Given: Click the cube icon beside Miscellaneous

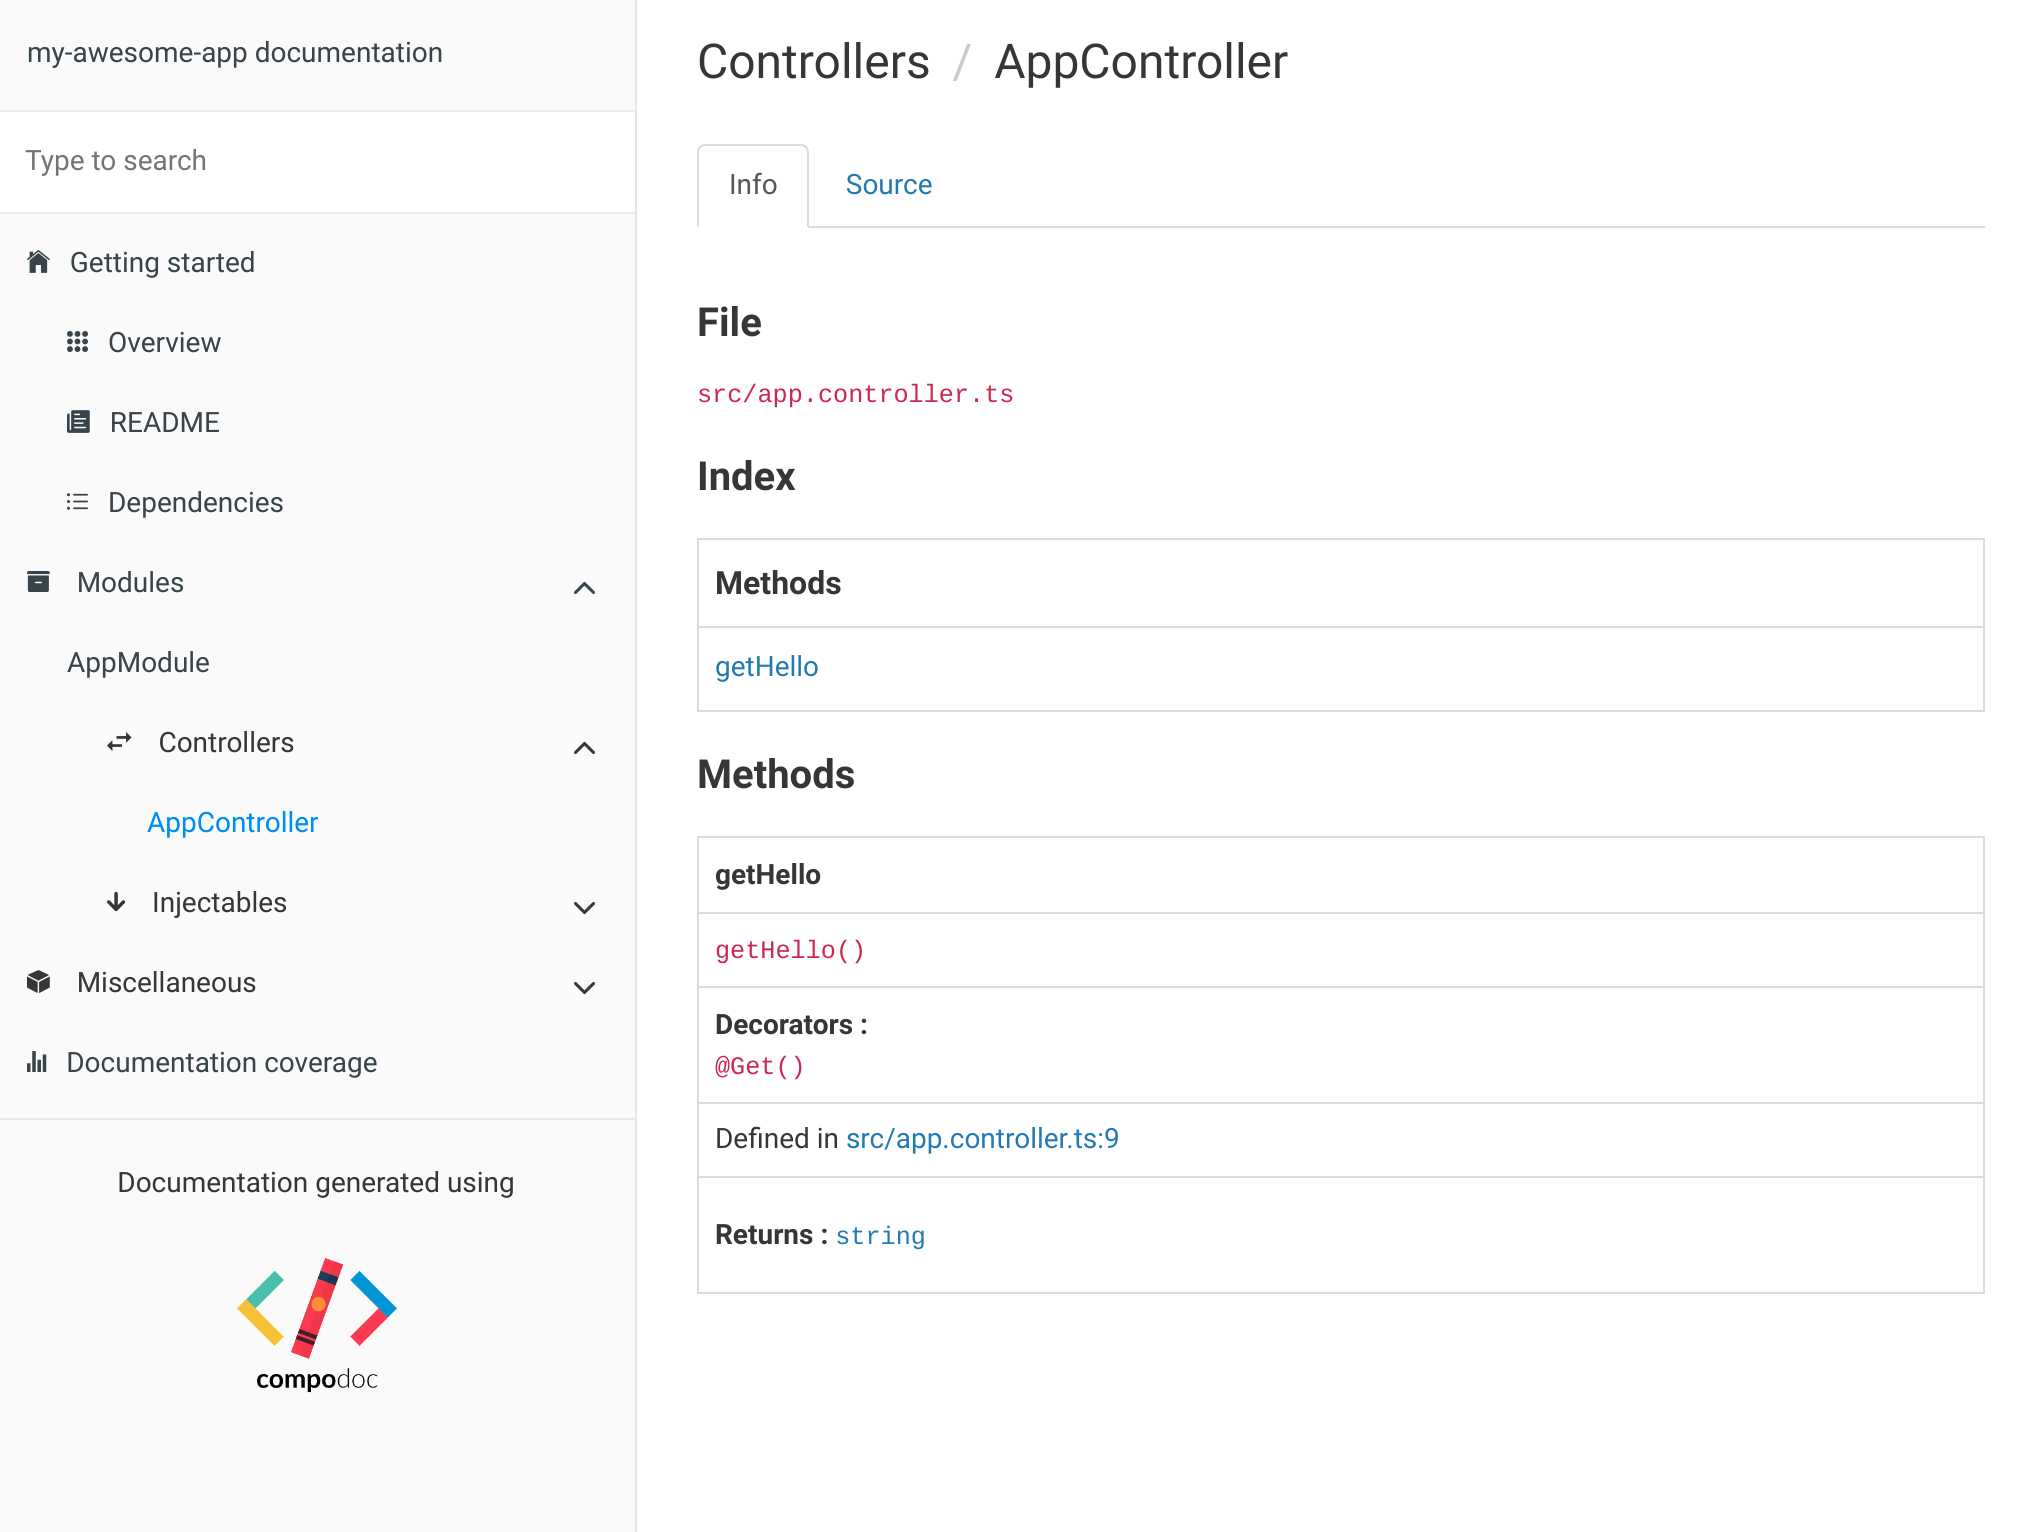Looking at the screenshot, I should (x=38, y=982).
